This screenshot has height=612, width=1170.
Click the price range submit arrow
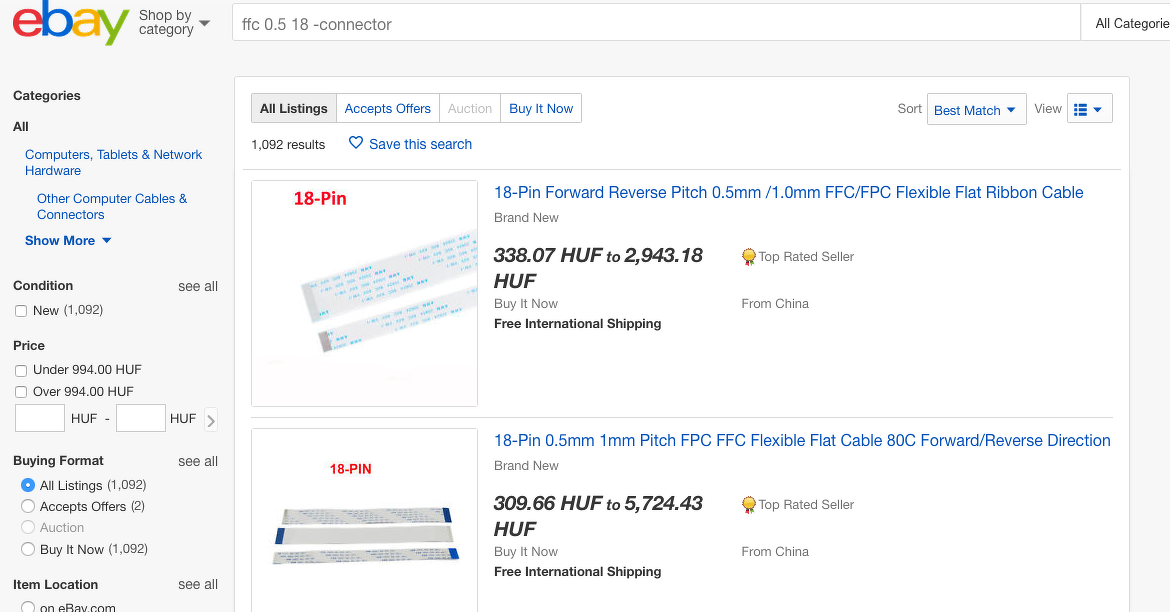[210, 420]
